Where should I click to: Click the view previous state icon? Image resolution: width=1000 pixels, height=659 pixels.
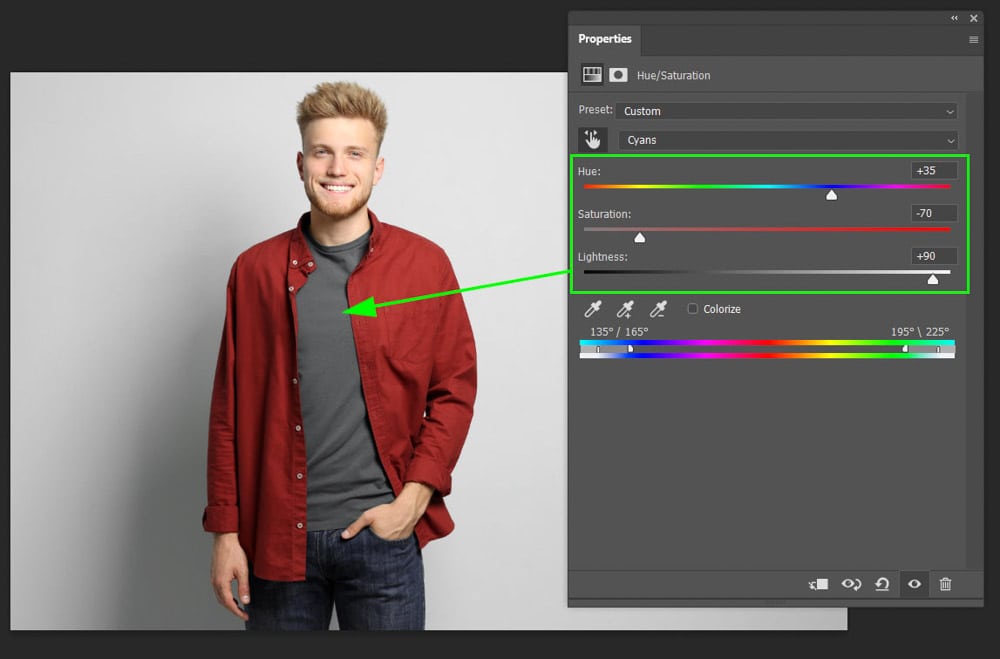[x=851, y=584]
